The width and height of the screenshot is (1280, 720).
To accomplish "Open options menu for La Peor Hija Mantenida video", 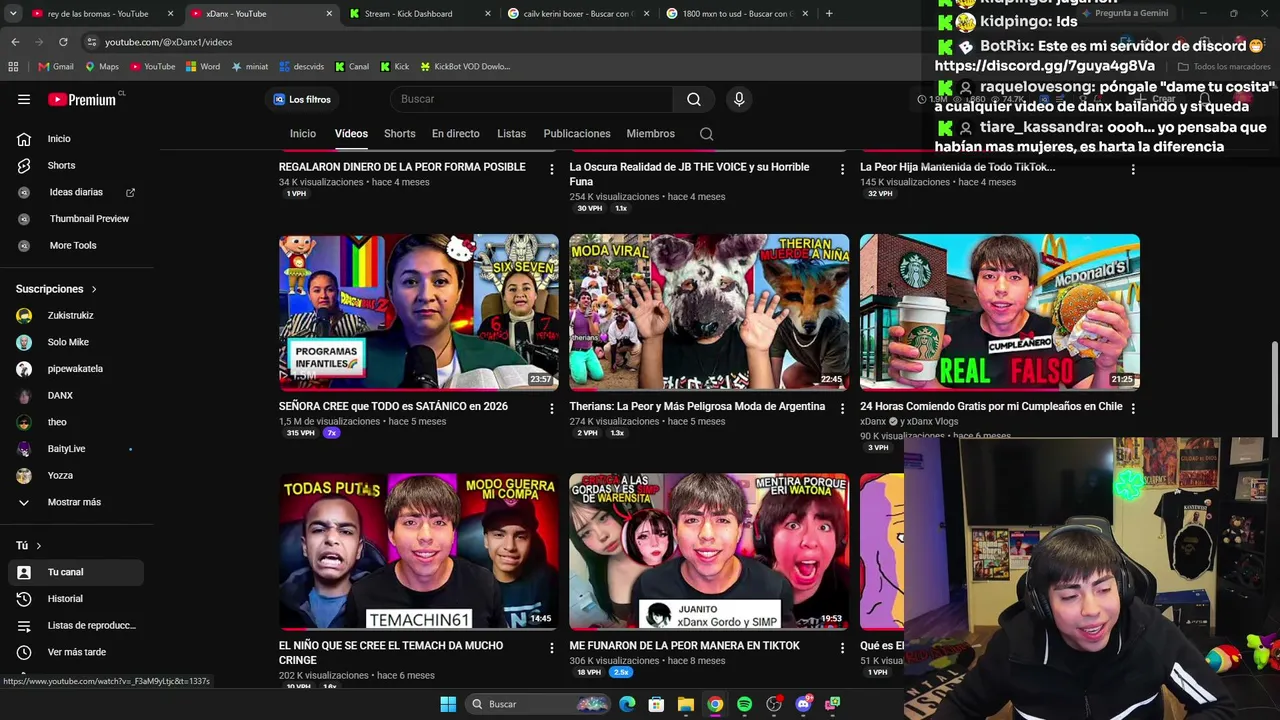I will (x=1133, y=170).
